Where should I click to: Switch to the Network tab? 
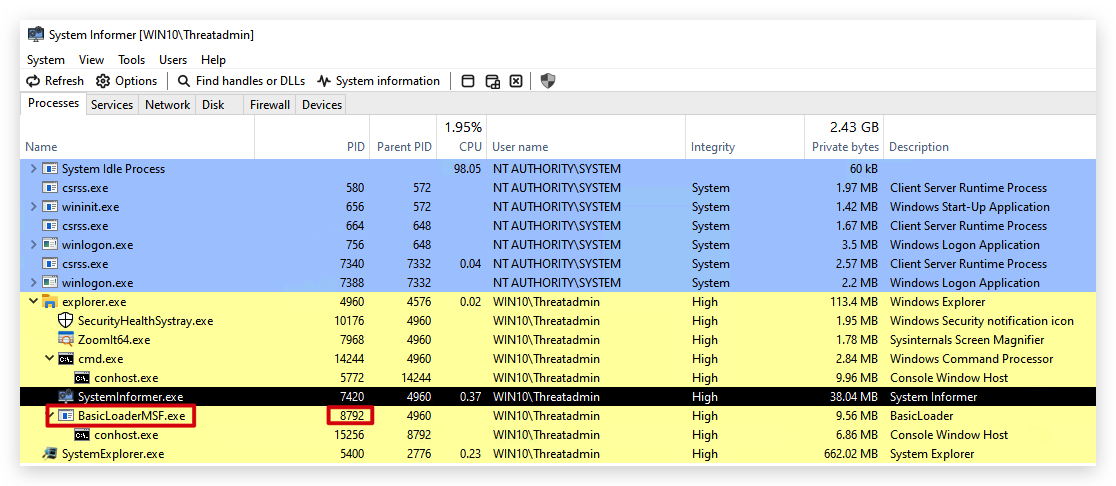point(167,105)
